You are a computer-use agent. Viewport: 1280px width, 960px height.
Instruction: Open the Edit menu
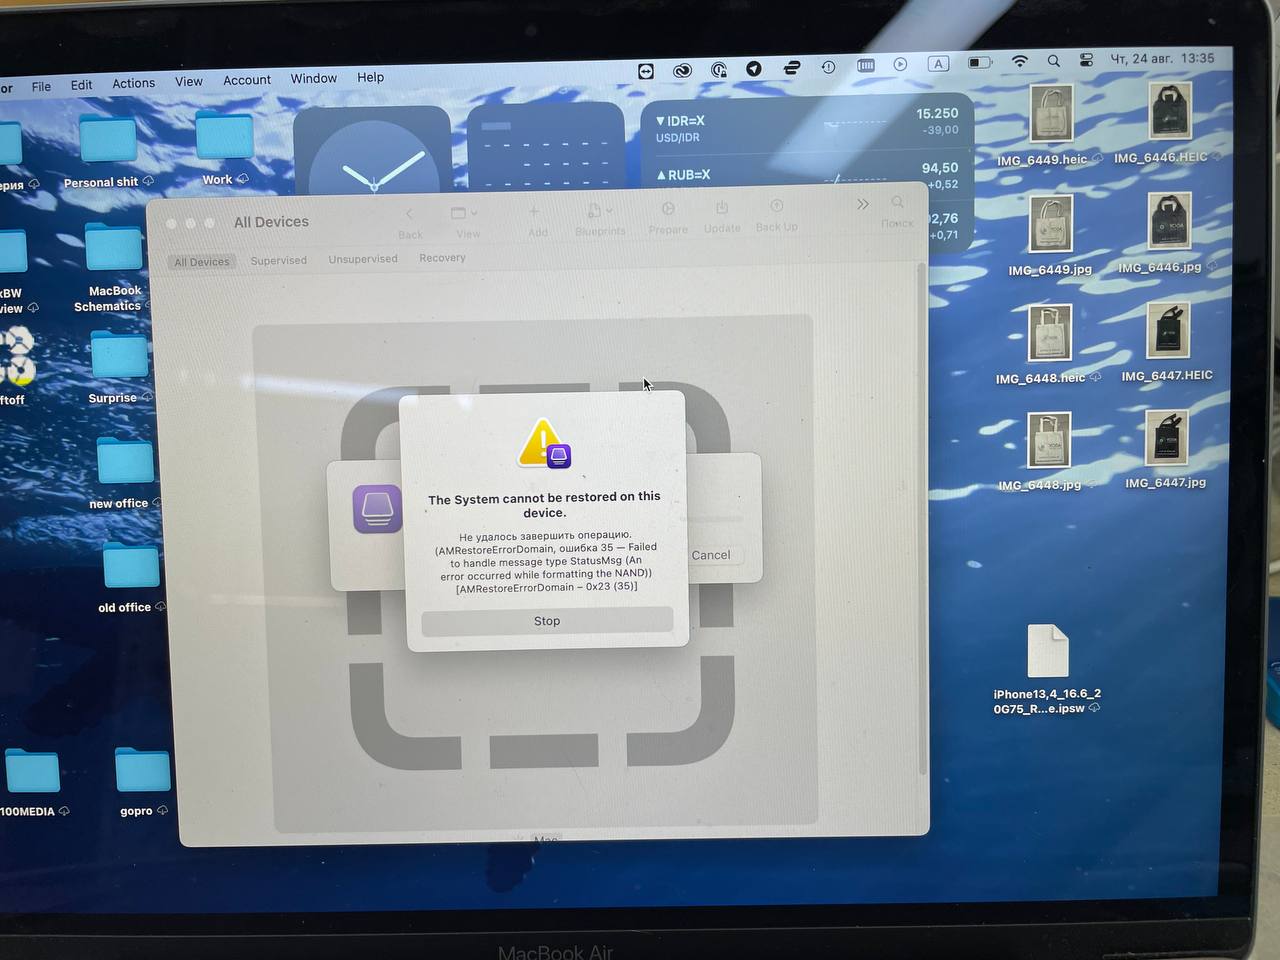coord(82,85)
